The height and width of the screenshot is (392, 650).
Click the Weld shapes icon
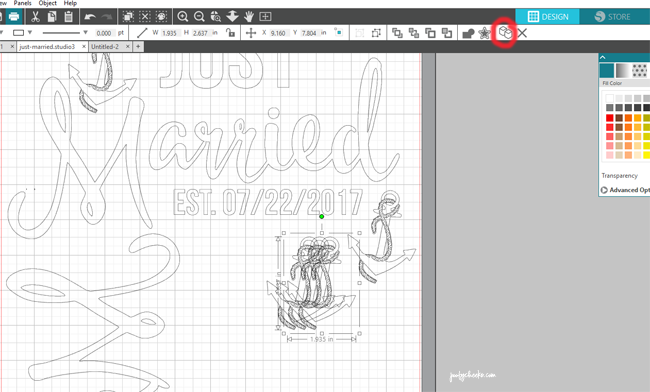click(x=468, y=33)
